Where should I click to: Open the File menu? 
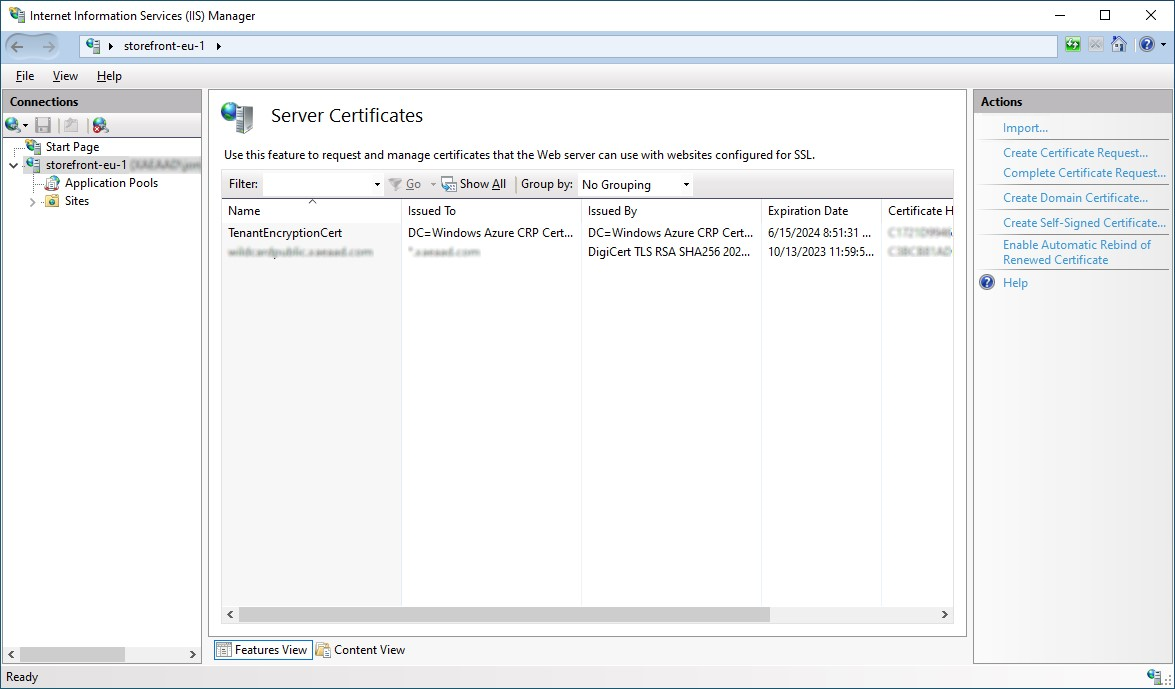(25, 76)
